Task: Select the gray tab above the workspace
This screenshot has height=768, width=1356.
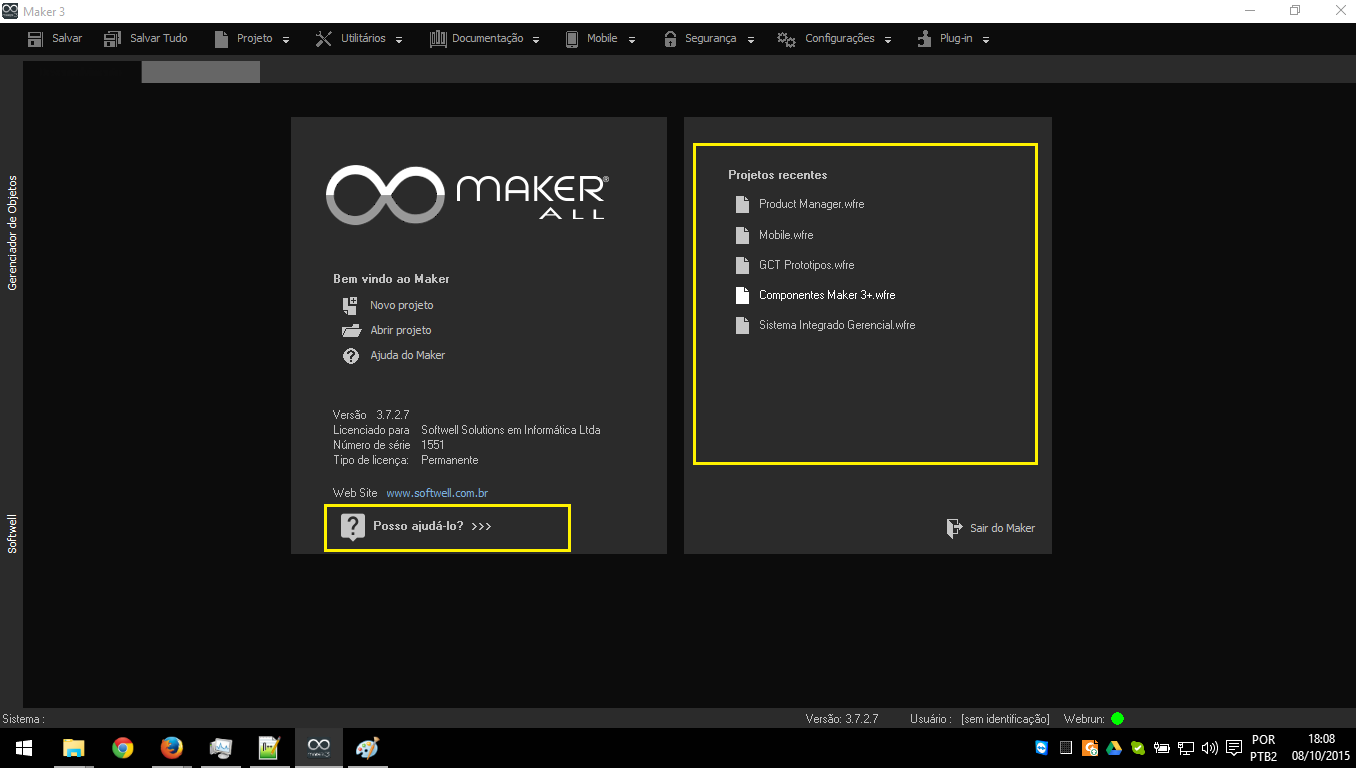Action: pyautogui.click(x=200, y=72)
